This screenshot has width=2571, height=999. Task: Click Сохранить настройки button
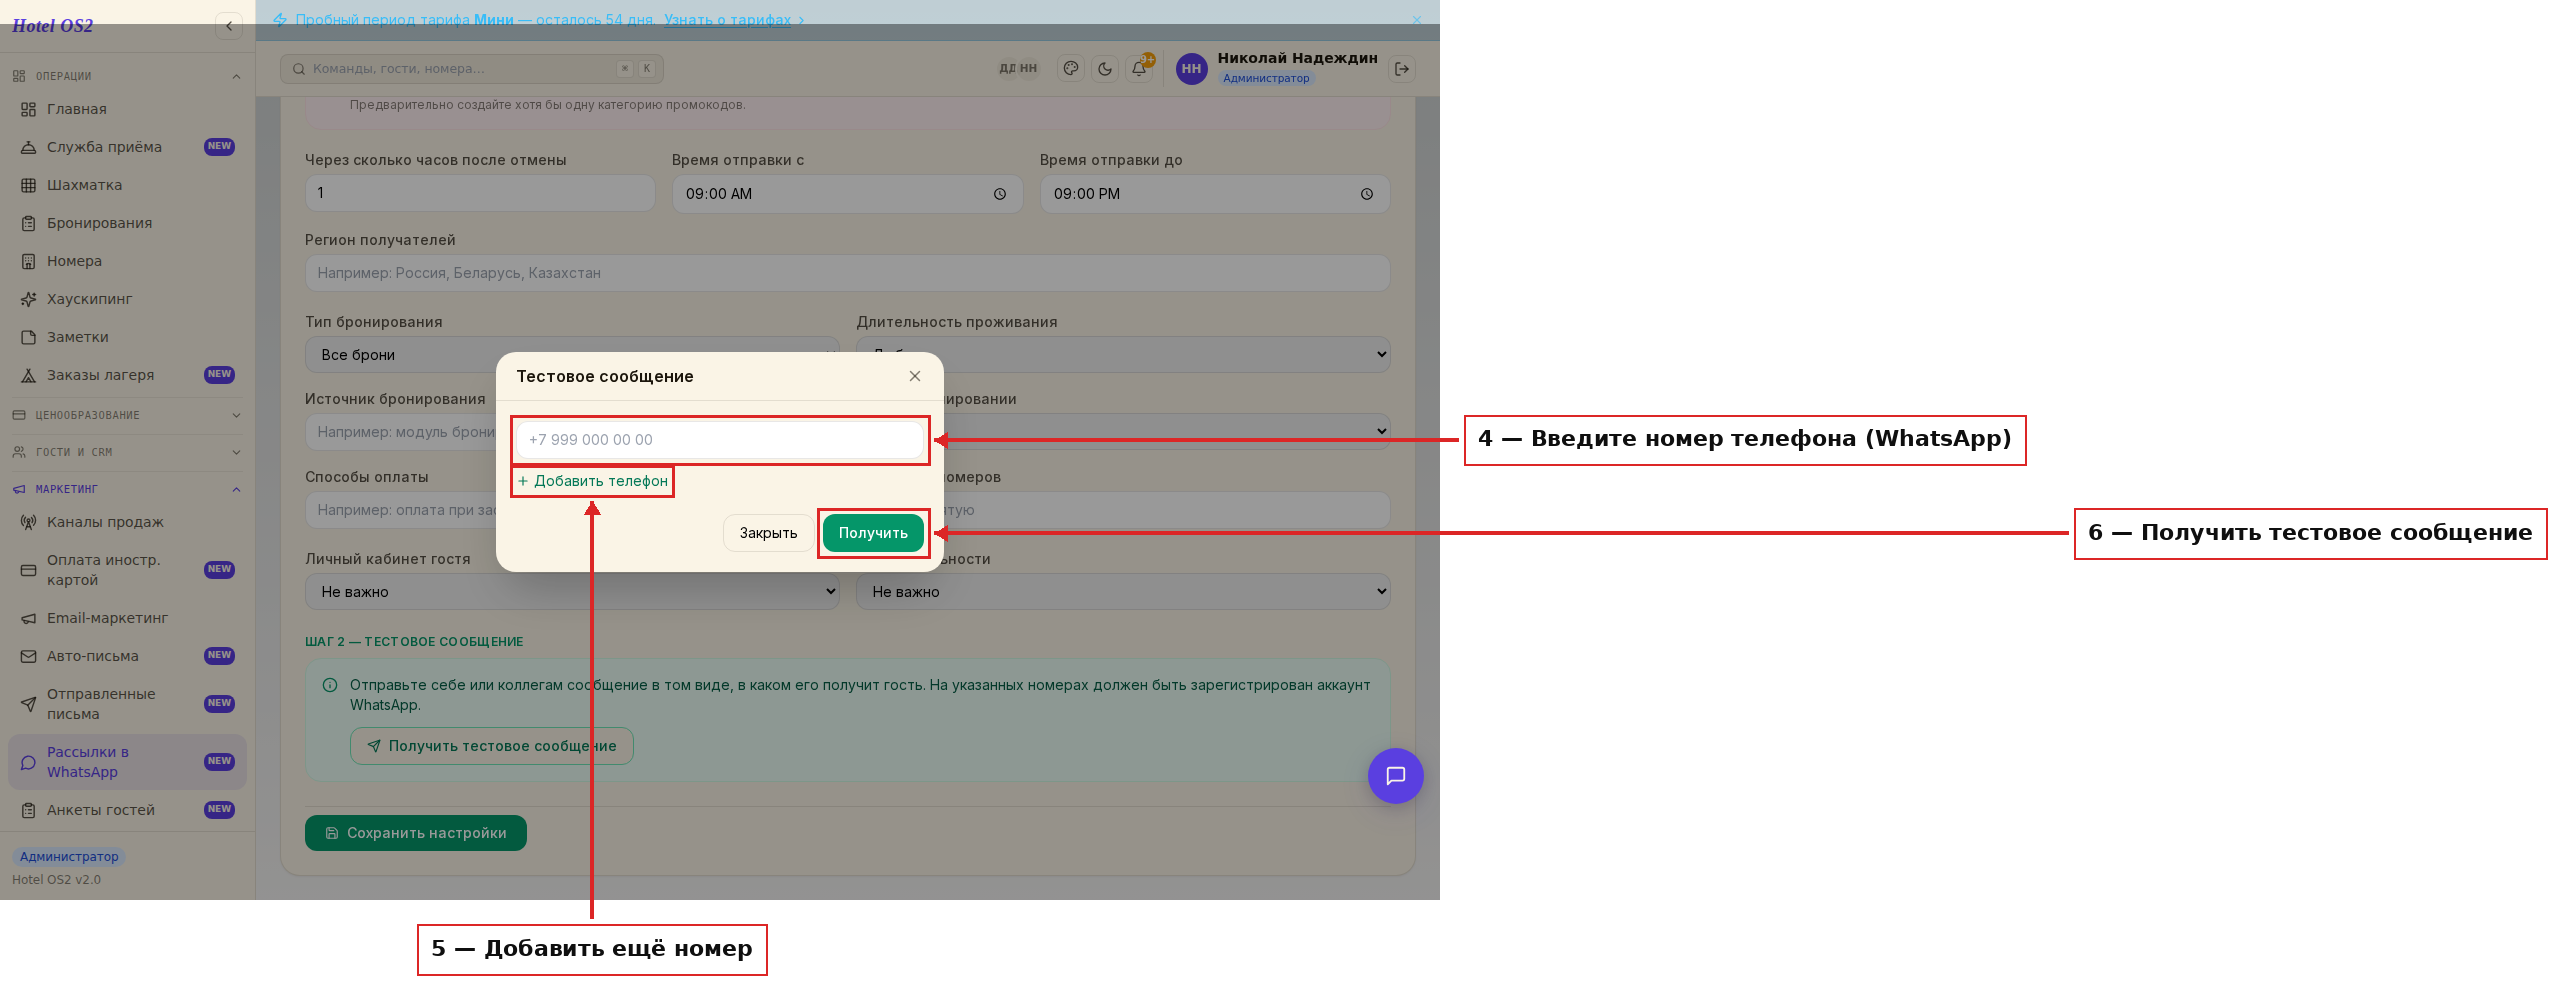(416, 833)
